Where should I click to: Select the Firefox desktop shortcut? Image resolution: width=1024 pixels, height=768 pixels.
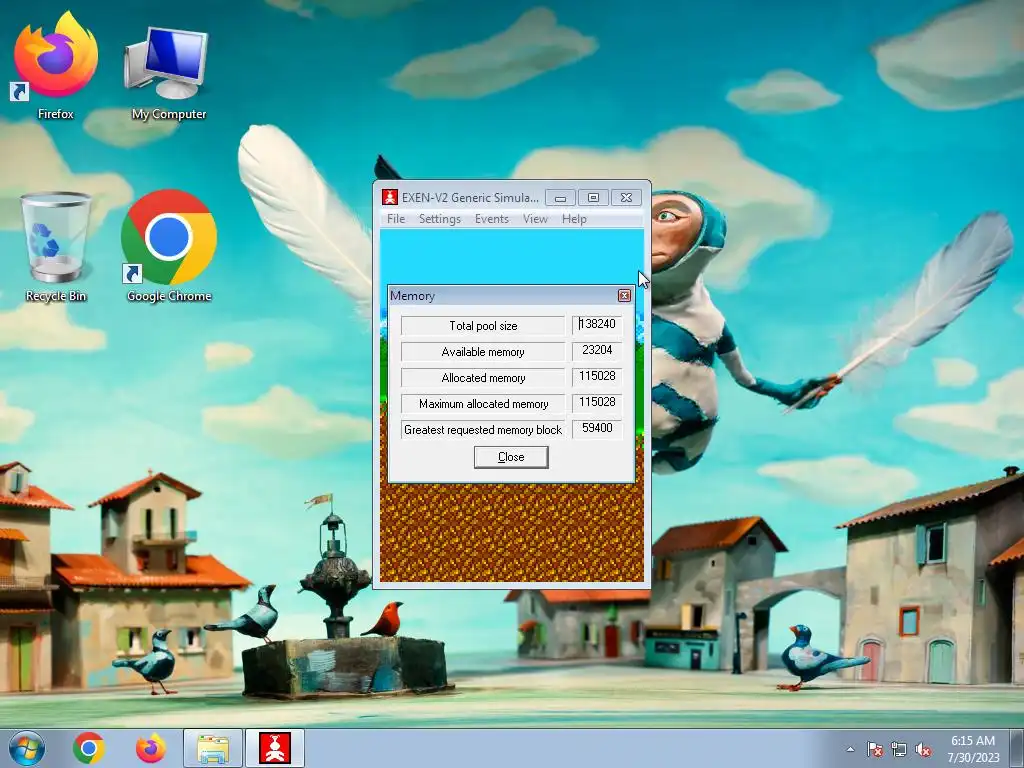(56, 65)
